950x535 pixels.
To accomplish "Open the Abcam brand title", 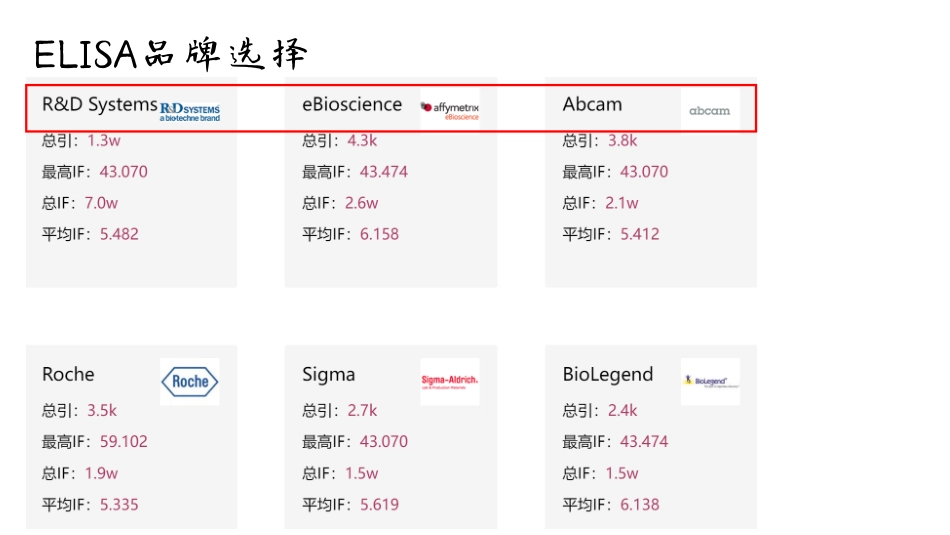I will coord(592,105).
